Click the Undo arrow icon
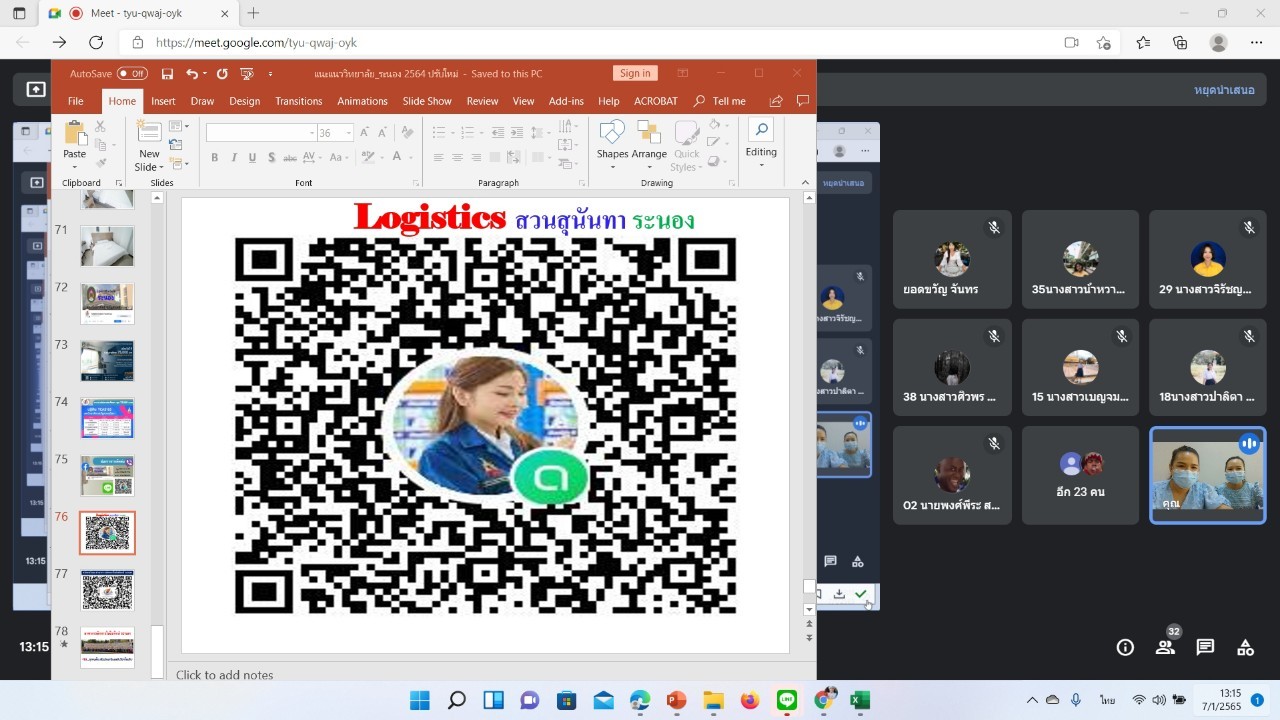 [x=192, y=74]
